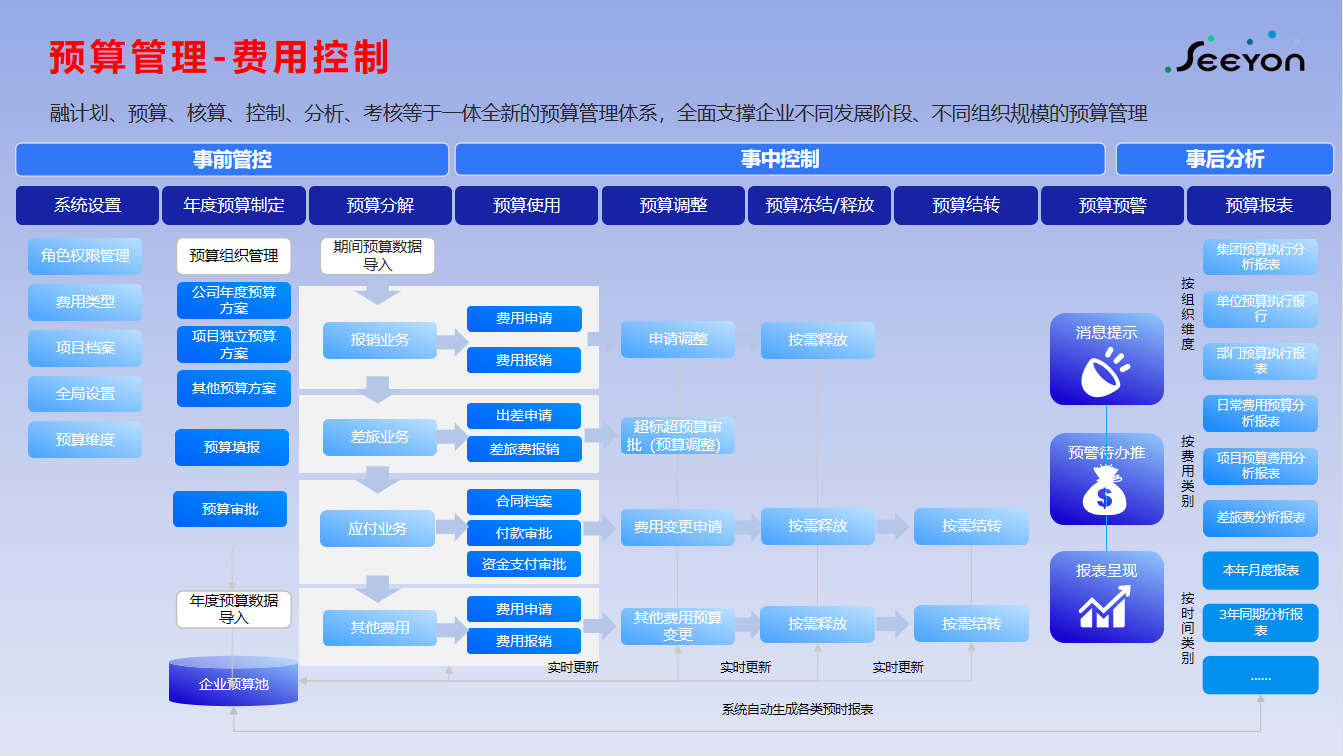Select the 事前管控 phase header
The width and height of the screenshot is (1343, 756).
[x=232, y=160]
